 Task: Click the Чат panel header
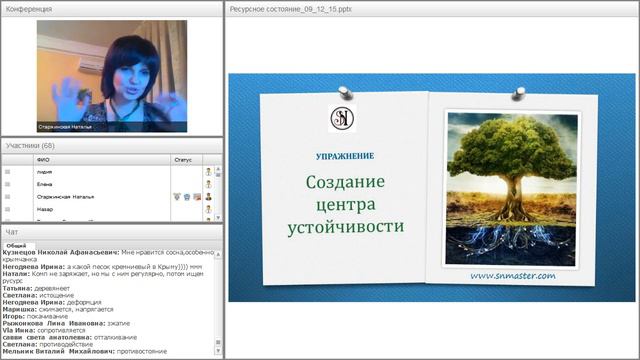pyautogui.click(x=112, y=232)
